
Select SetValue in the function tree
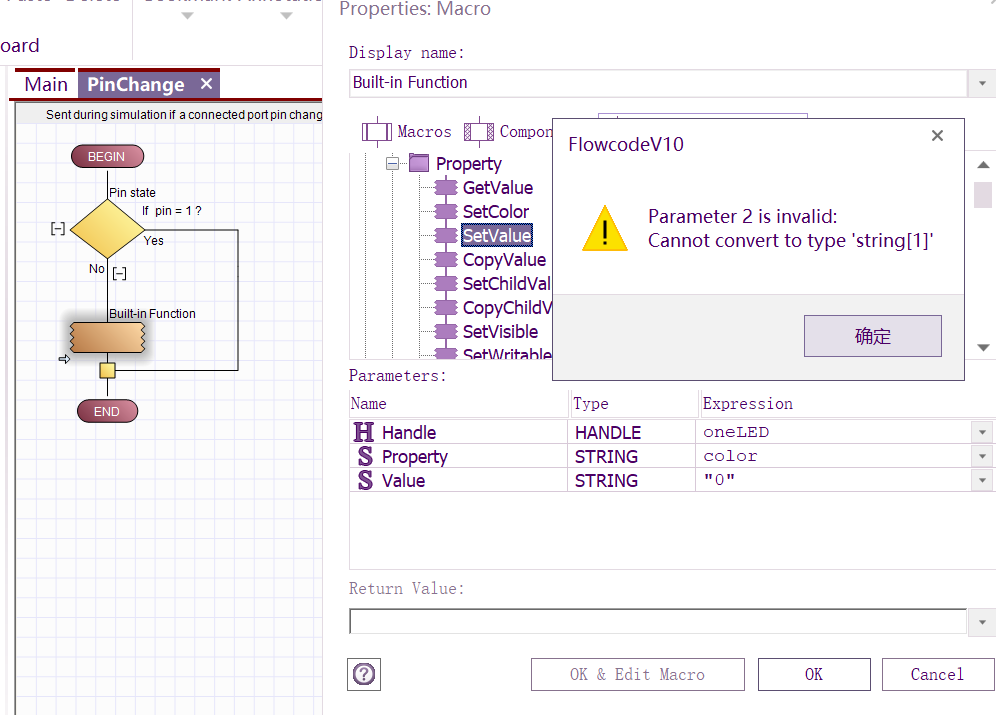click(x=497, y=236)
